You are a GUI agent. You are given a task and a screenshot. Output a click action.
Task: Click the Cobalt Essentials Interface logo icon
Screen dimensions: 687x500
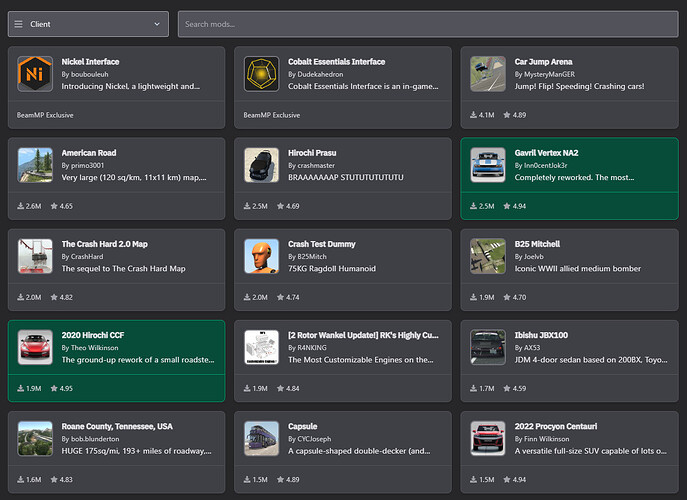click(x=262, y=73)
